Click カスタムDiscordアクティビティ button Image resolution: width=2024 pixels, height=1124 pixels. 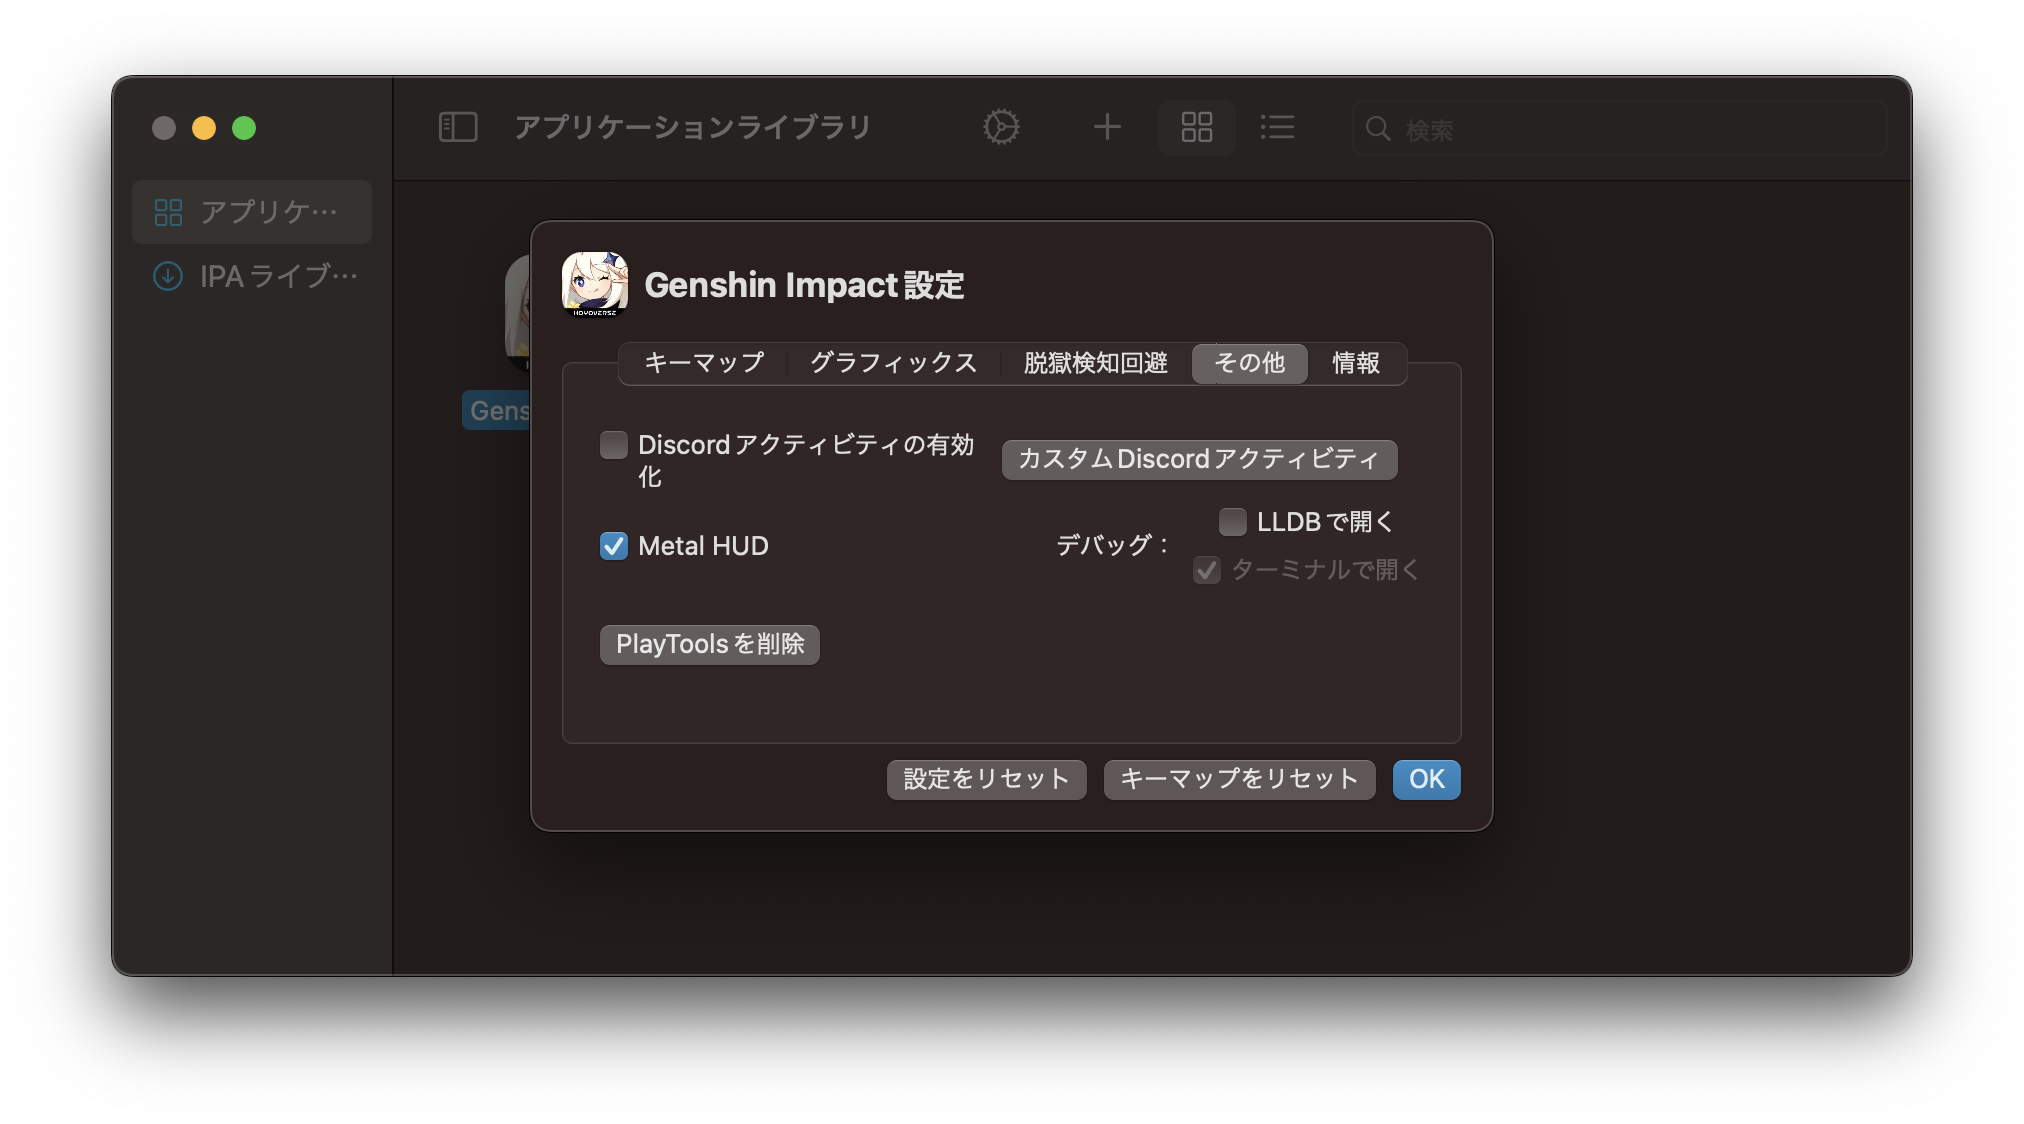tap(1199, 460)
